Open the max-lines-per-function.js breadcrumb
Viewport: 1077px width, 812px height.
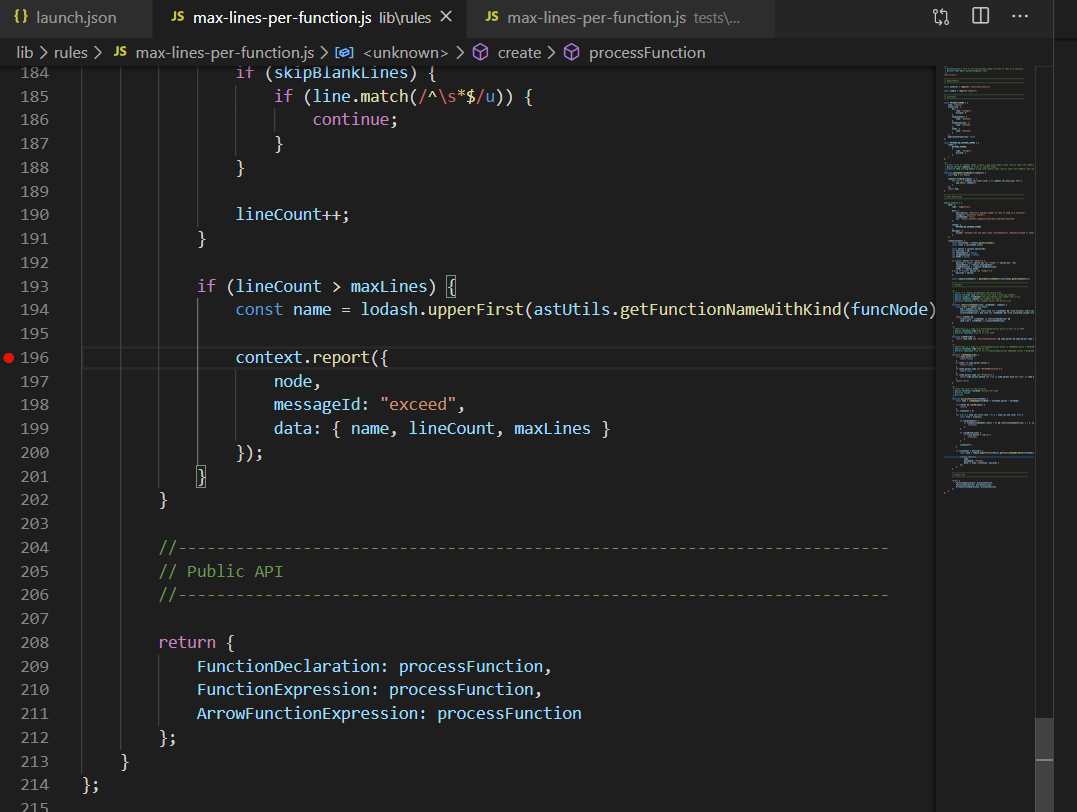(x=225, y=53)
